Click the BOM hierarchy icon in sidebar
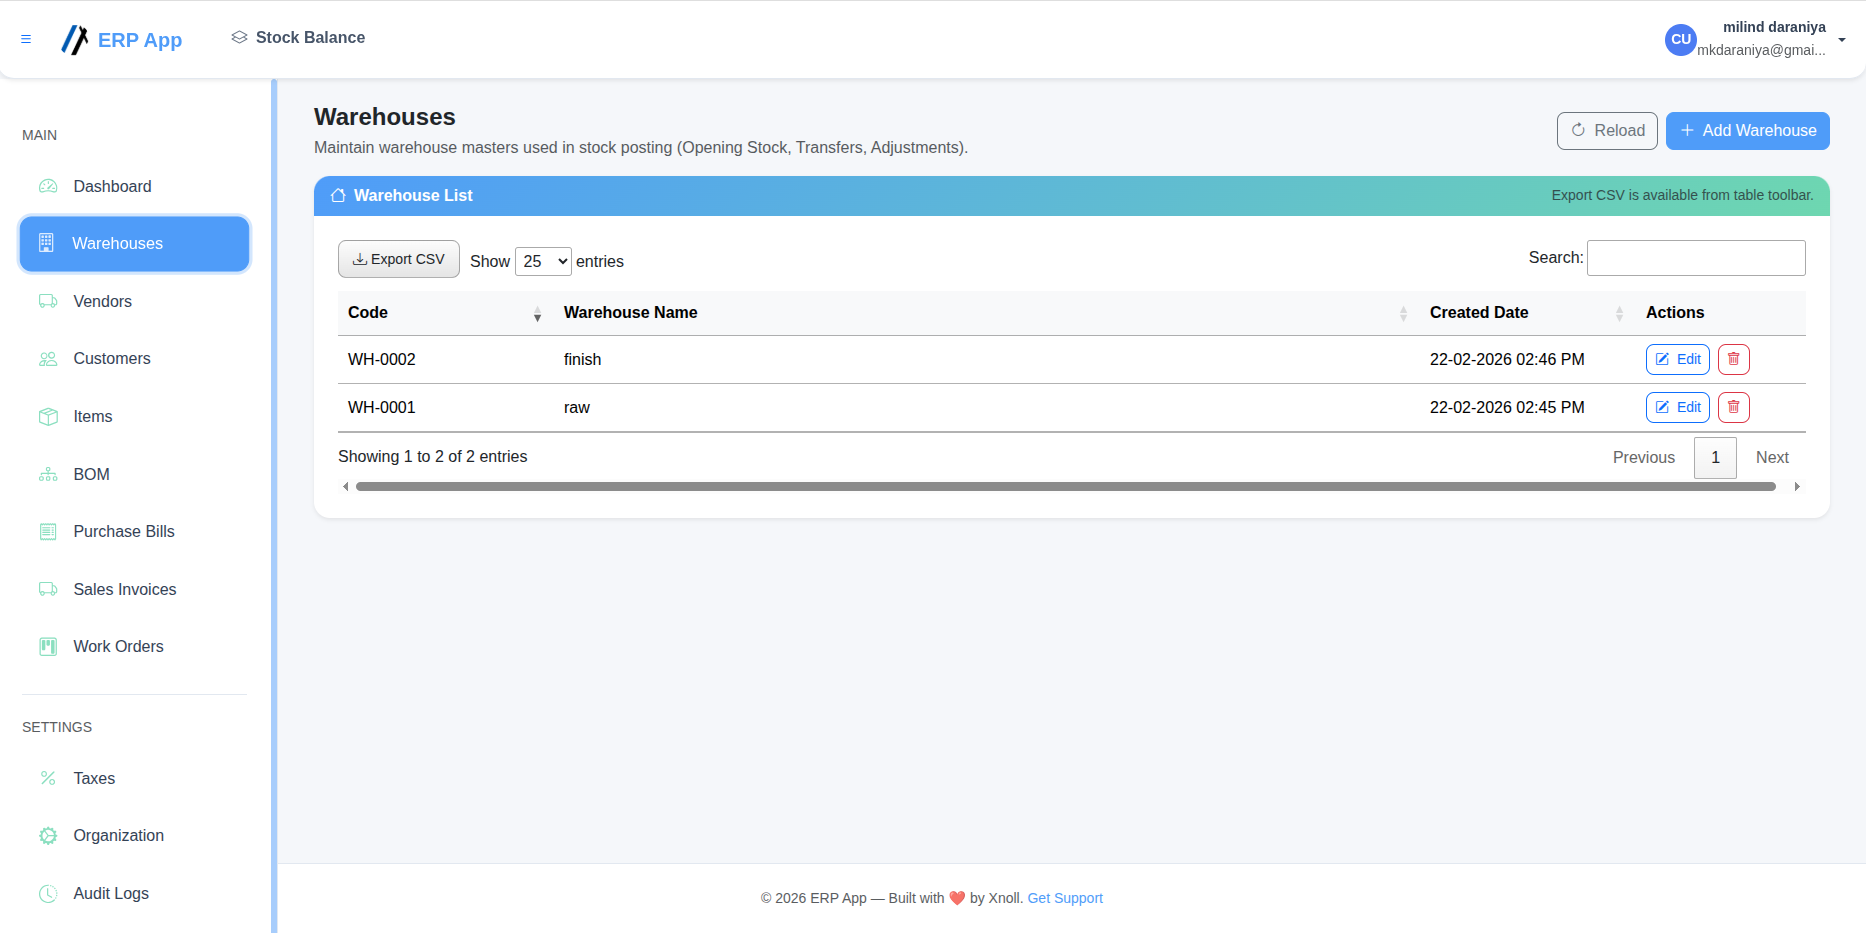1866x933 pixels. 47,474
